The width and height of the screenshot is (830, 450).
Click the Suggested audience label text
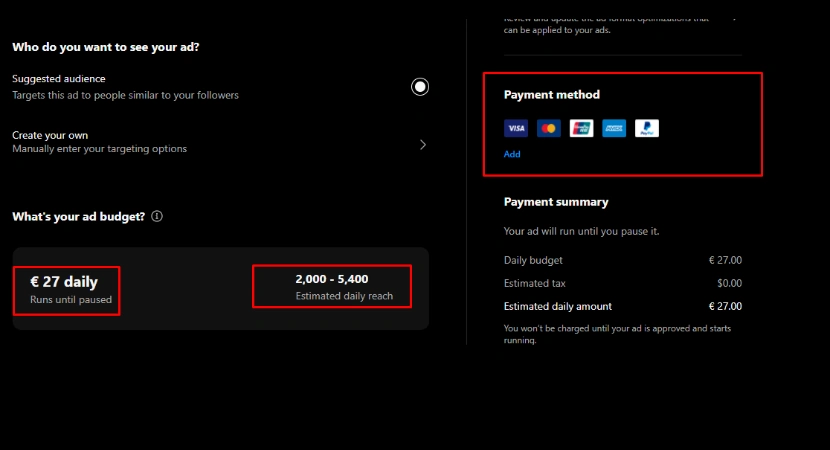pyautogui.click(x=58, y=79)
